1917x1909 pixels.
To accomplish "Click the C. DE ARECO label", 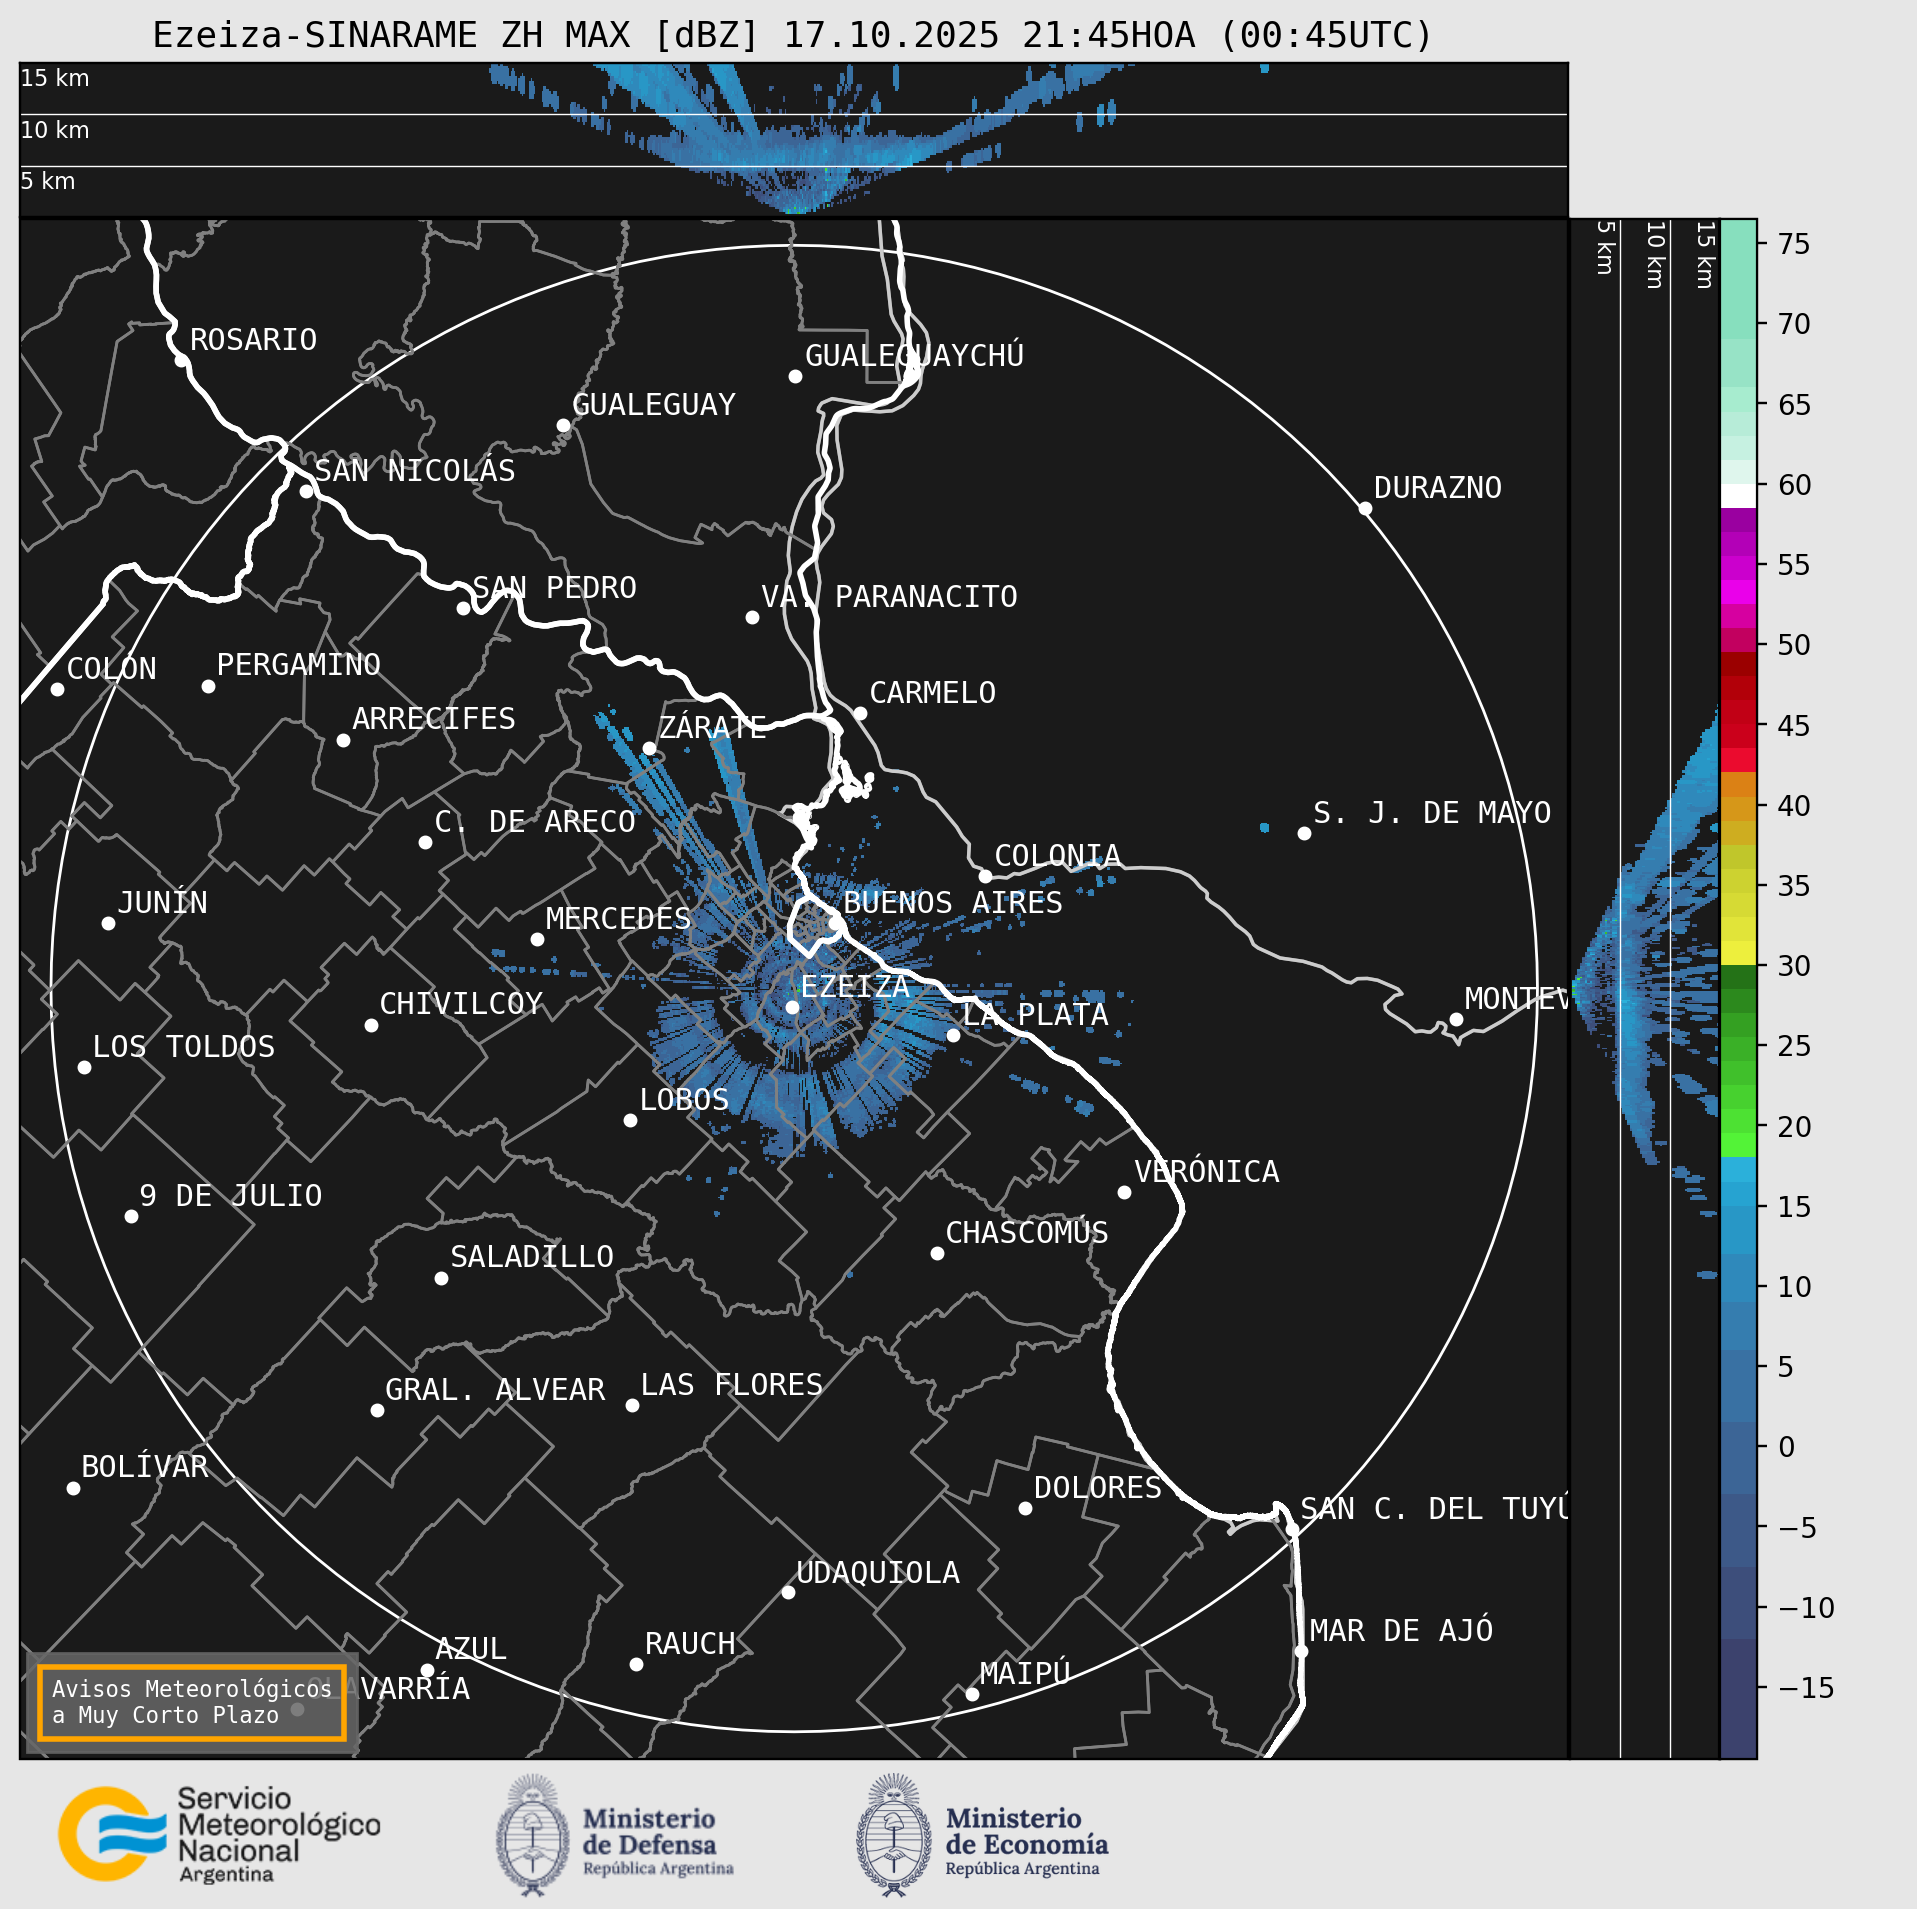I will click(535, 822).
